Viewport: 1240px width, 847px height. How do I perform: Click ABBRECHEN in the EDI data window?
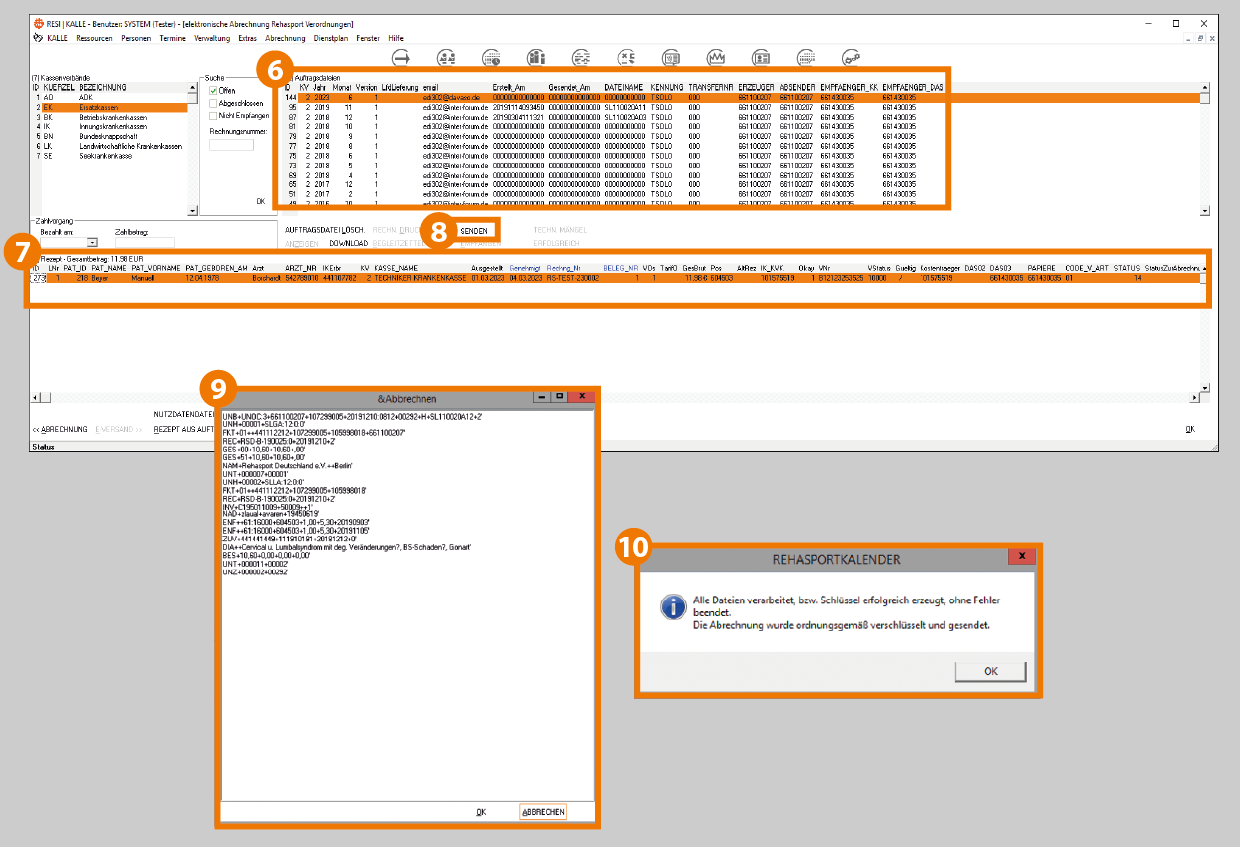click(x=543, y=812)
